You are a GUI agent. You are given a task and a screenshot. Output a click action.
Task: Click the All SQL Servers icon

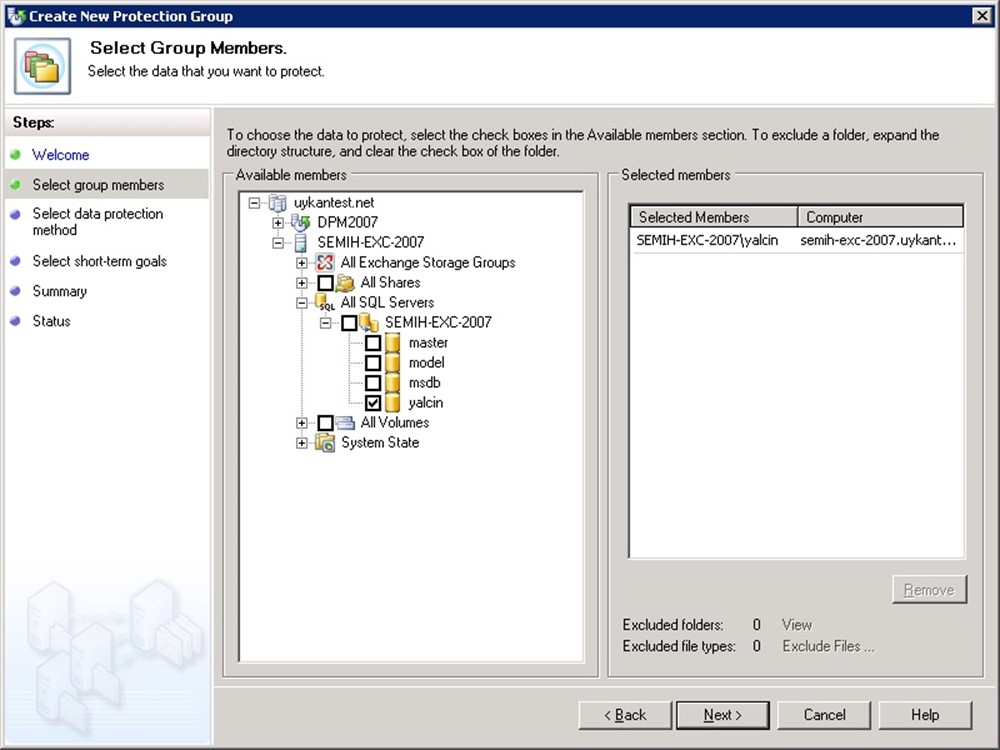(324, 303)
